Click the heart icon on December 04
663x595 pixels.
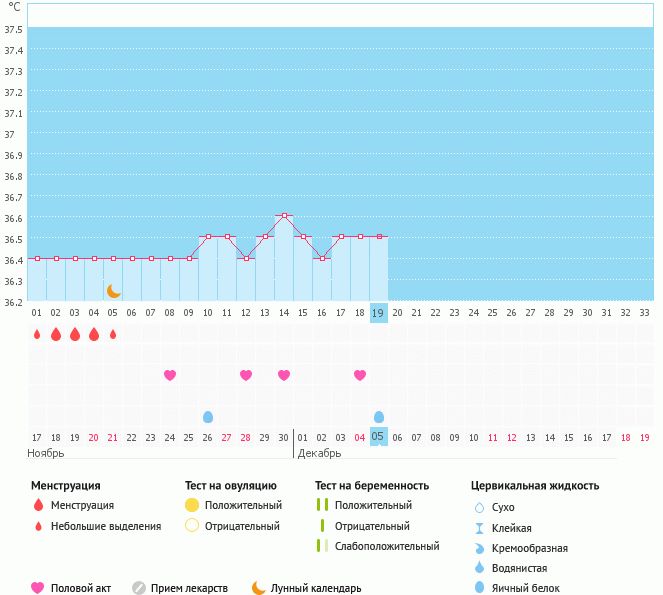point(360,375)
